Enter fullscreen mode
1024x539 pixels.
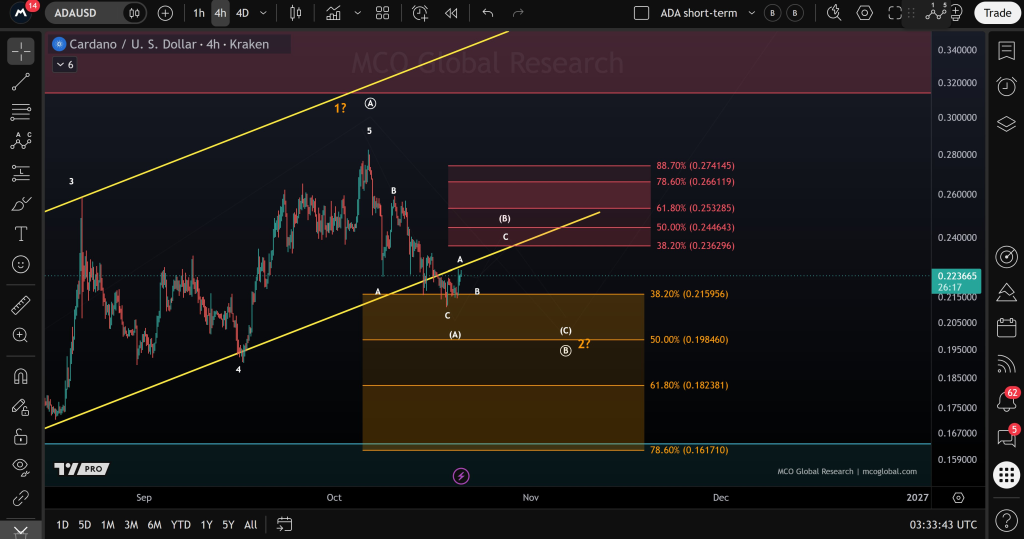click(x=895, y=13)
